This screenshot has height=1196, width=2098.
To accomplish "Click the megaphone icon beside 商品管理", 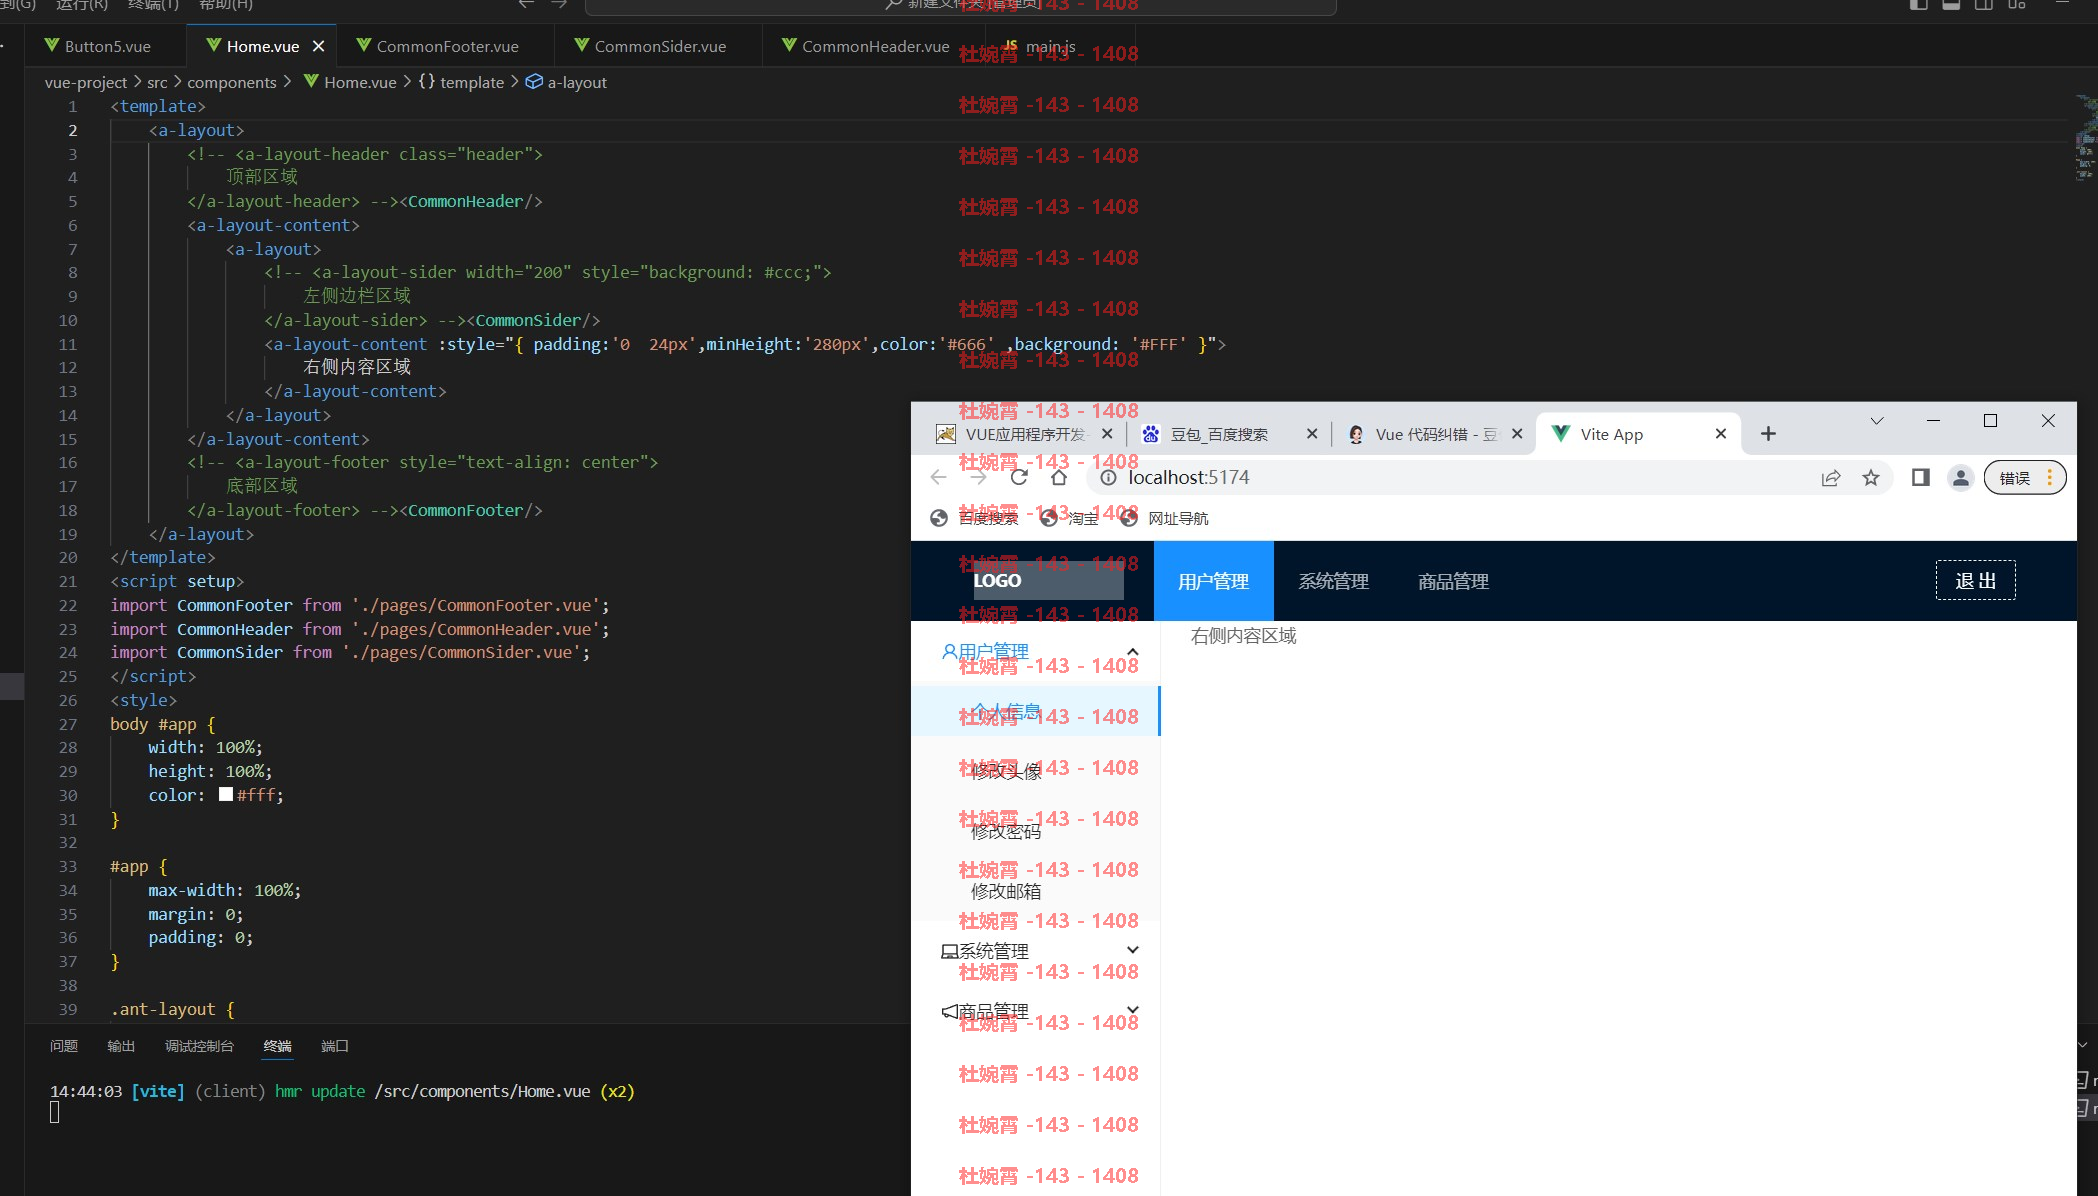I will coord(949,1011).
